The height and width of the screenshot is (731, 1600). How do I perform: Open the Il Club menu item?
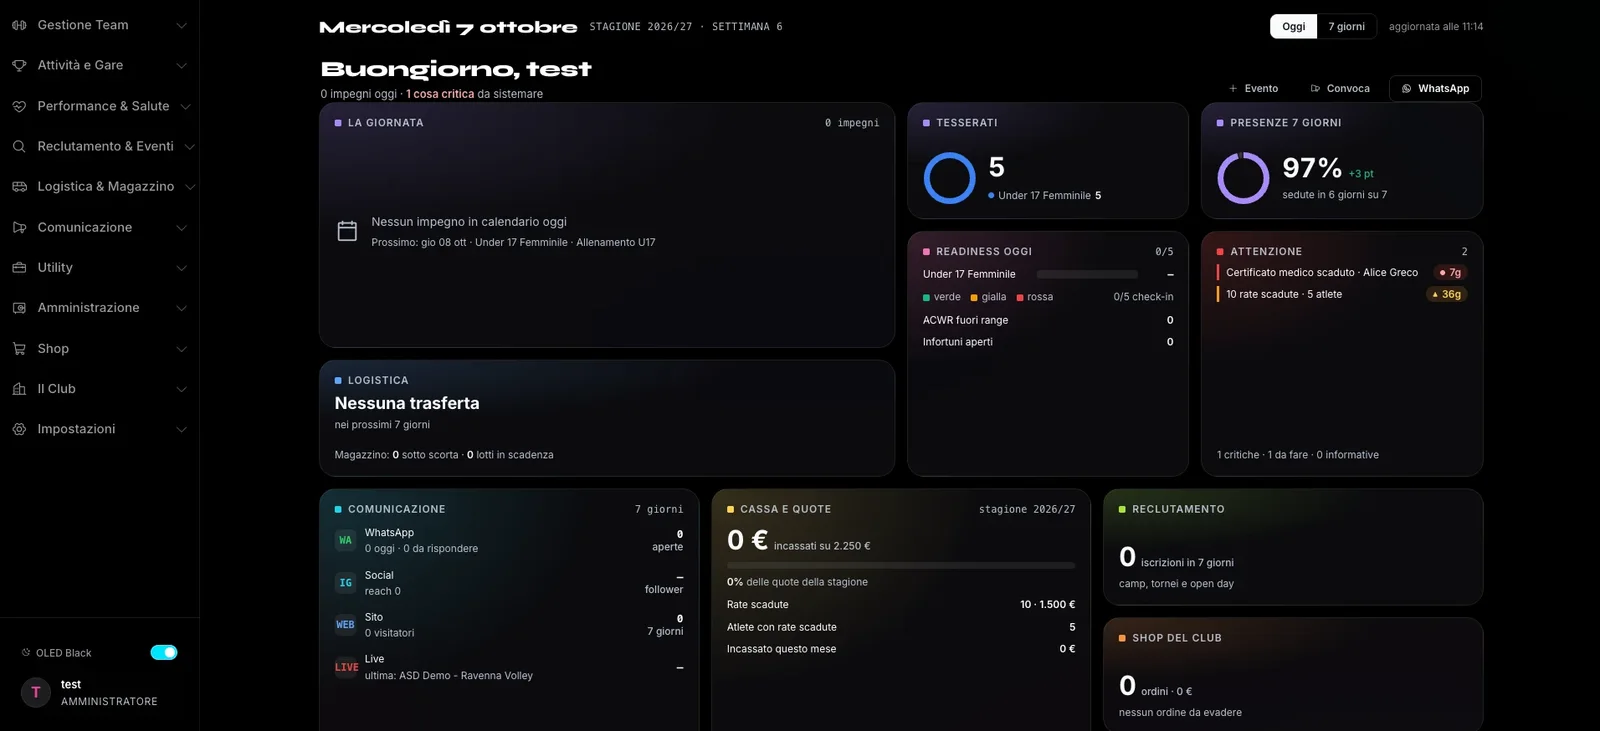(99, 388)
